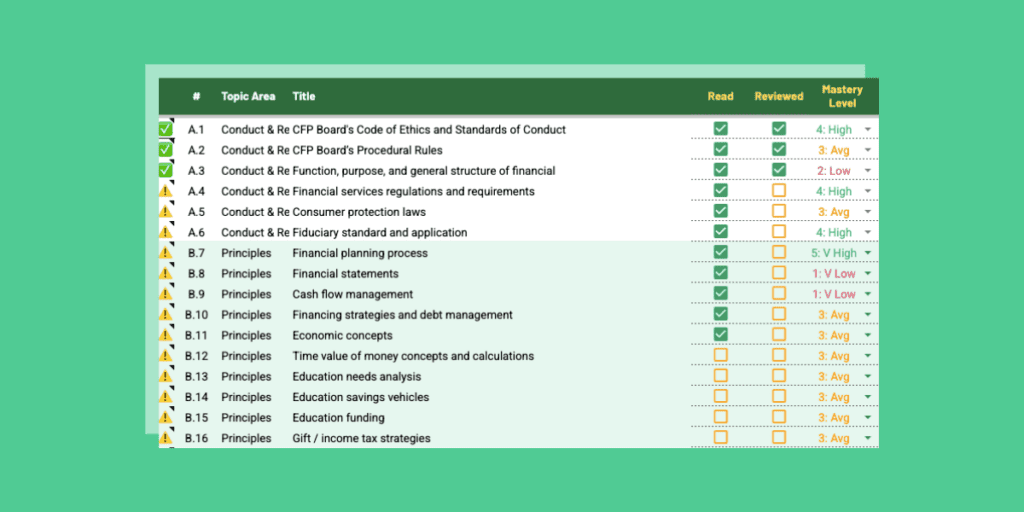
Task: Click the warning status icon for B.9
Action: (165, 294)
